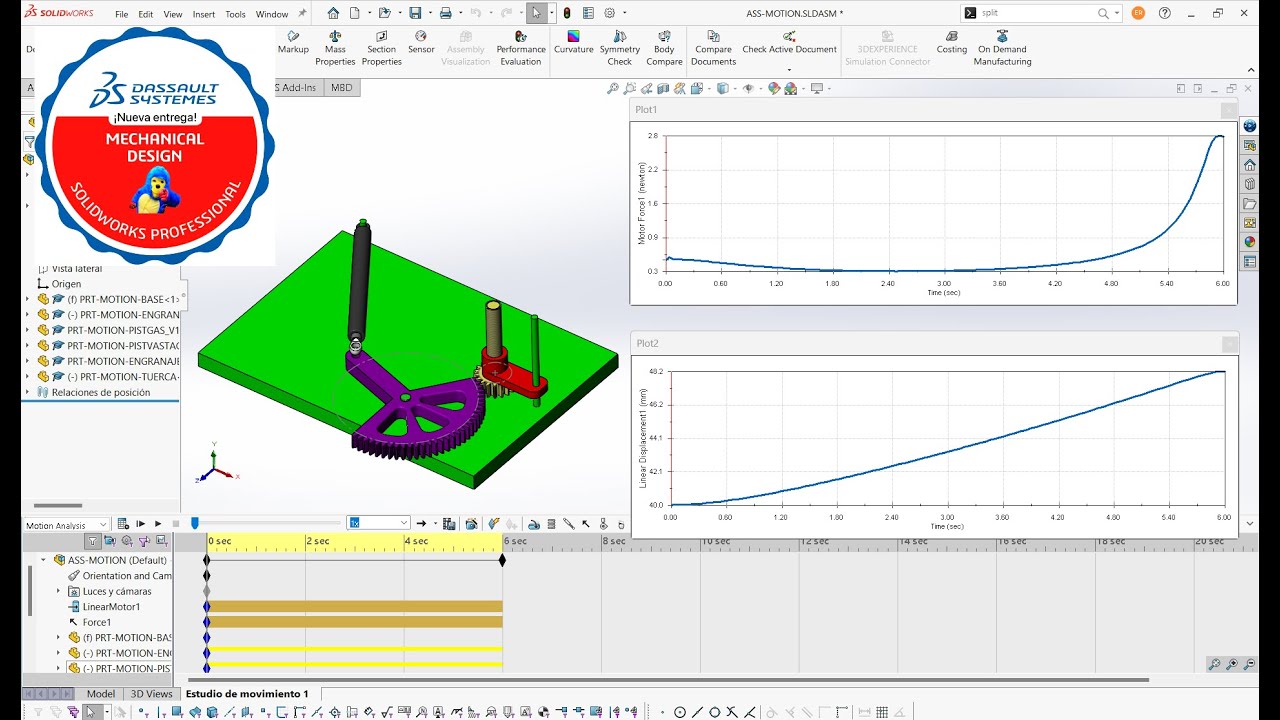
Task: Select Estudio de movimiento 1 tab
Action: coord(247,694)
